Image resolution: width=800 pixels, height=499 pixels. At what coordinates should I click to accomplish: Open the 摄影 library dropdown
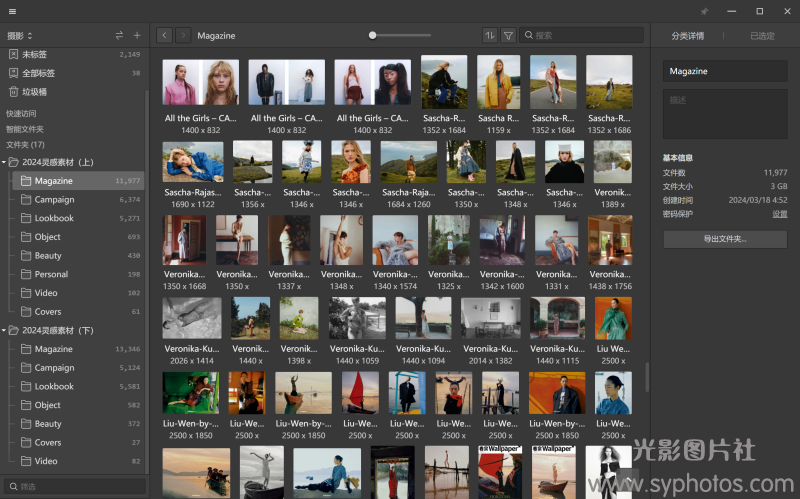coord(20,35)
